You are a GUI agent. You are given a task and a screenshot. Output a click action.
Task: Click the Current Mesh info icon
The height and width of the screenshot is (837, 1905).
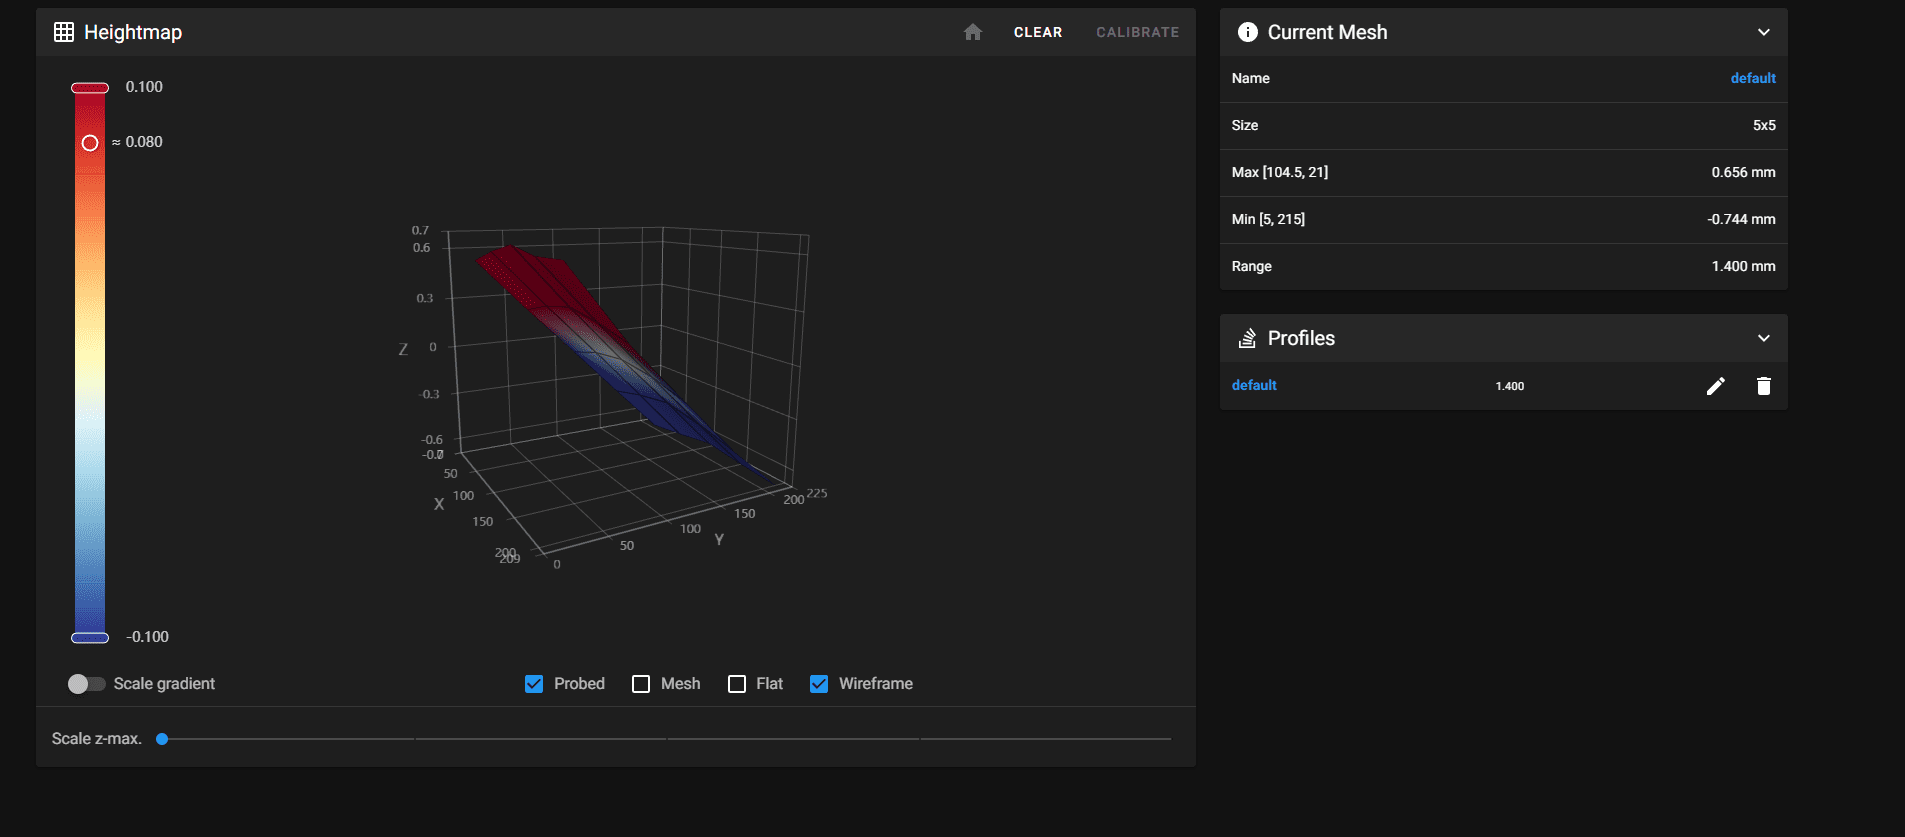1248,32
